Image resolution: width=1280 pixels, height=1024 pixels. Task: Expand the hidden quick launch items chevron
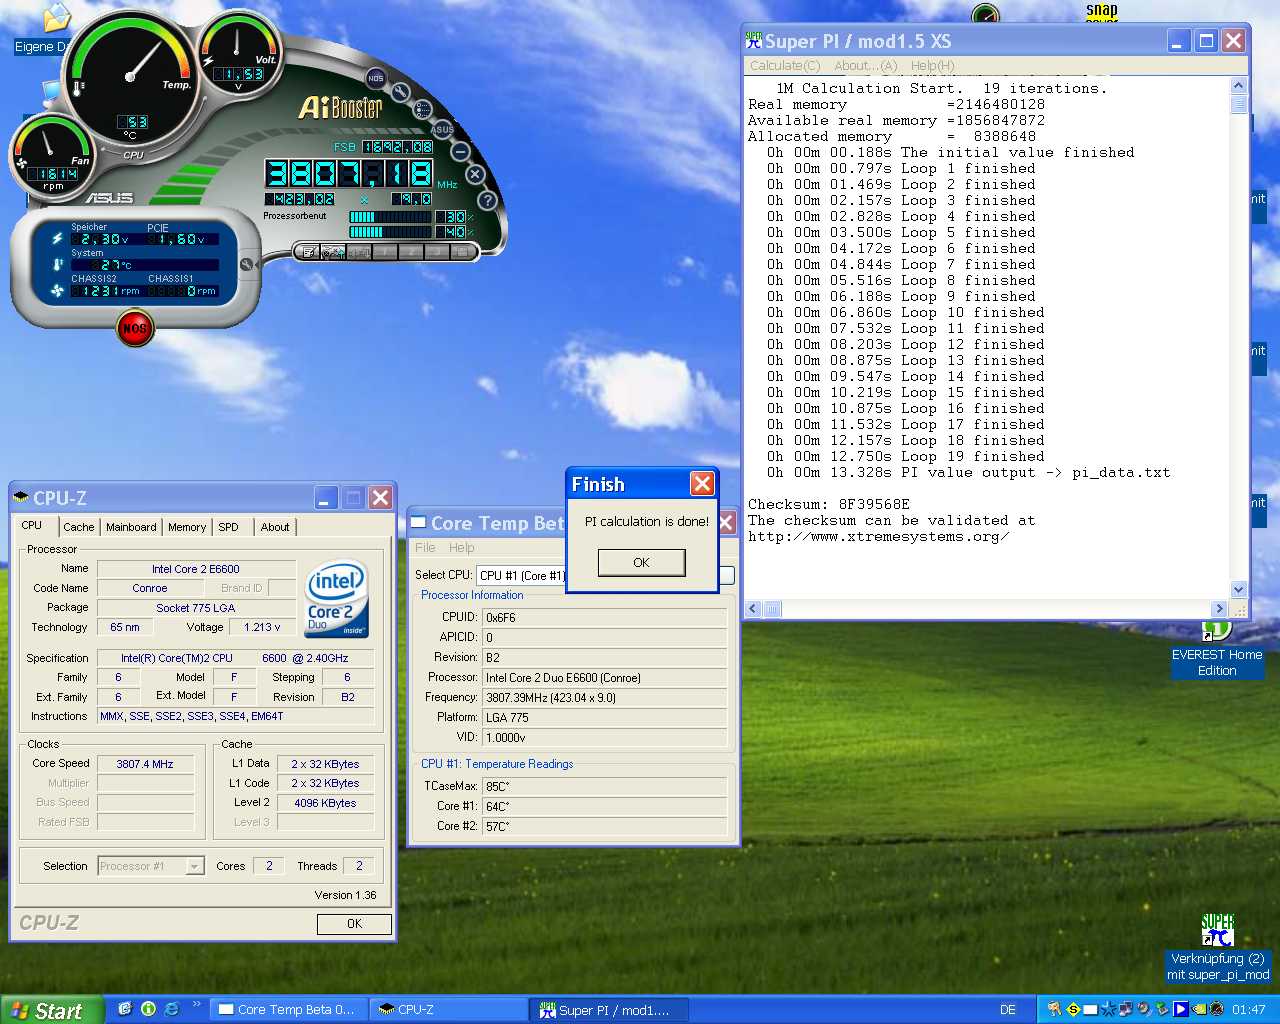pos(196,1005)
